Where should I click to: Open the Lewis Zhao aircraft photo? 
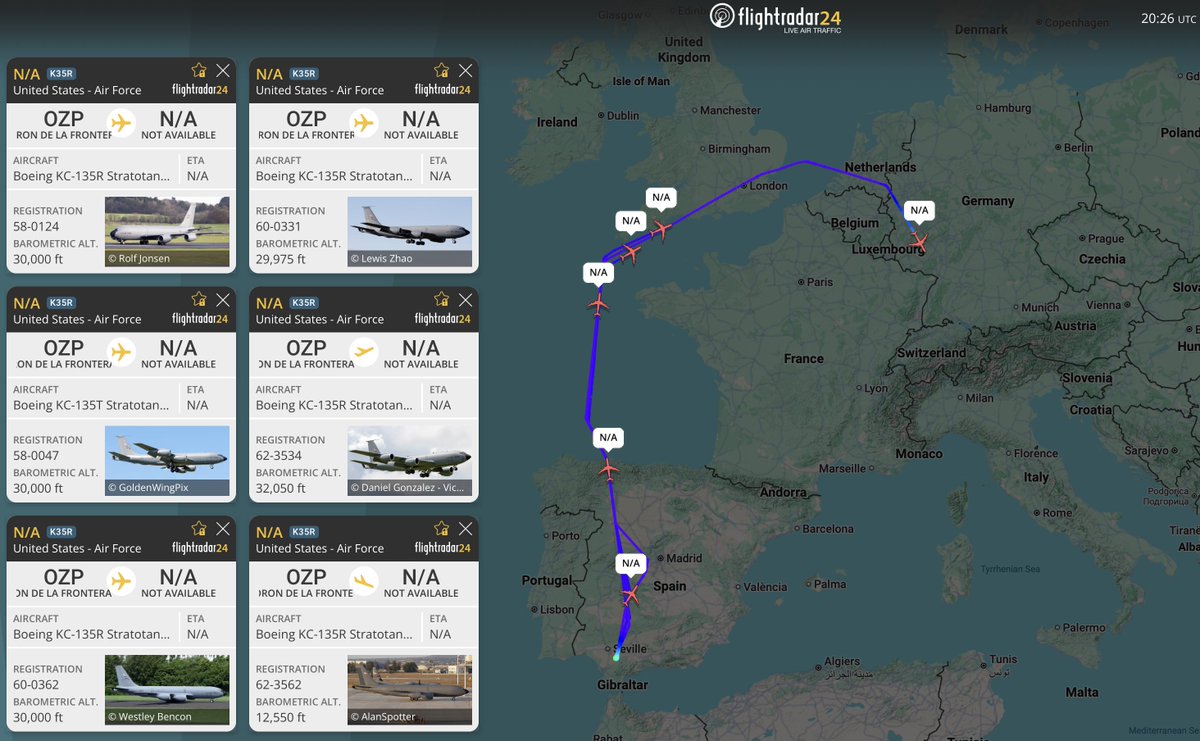pyautogui.click(x=410, y=232)
